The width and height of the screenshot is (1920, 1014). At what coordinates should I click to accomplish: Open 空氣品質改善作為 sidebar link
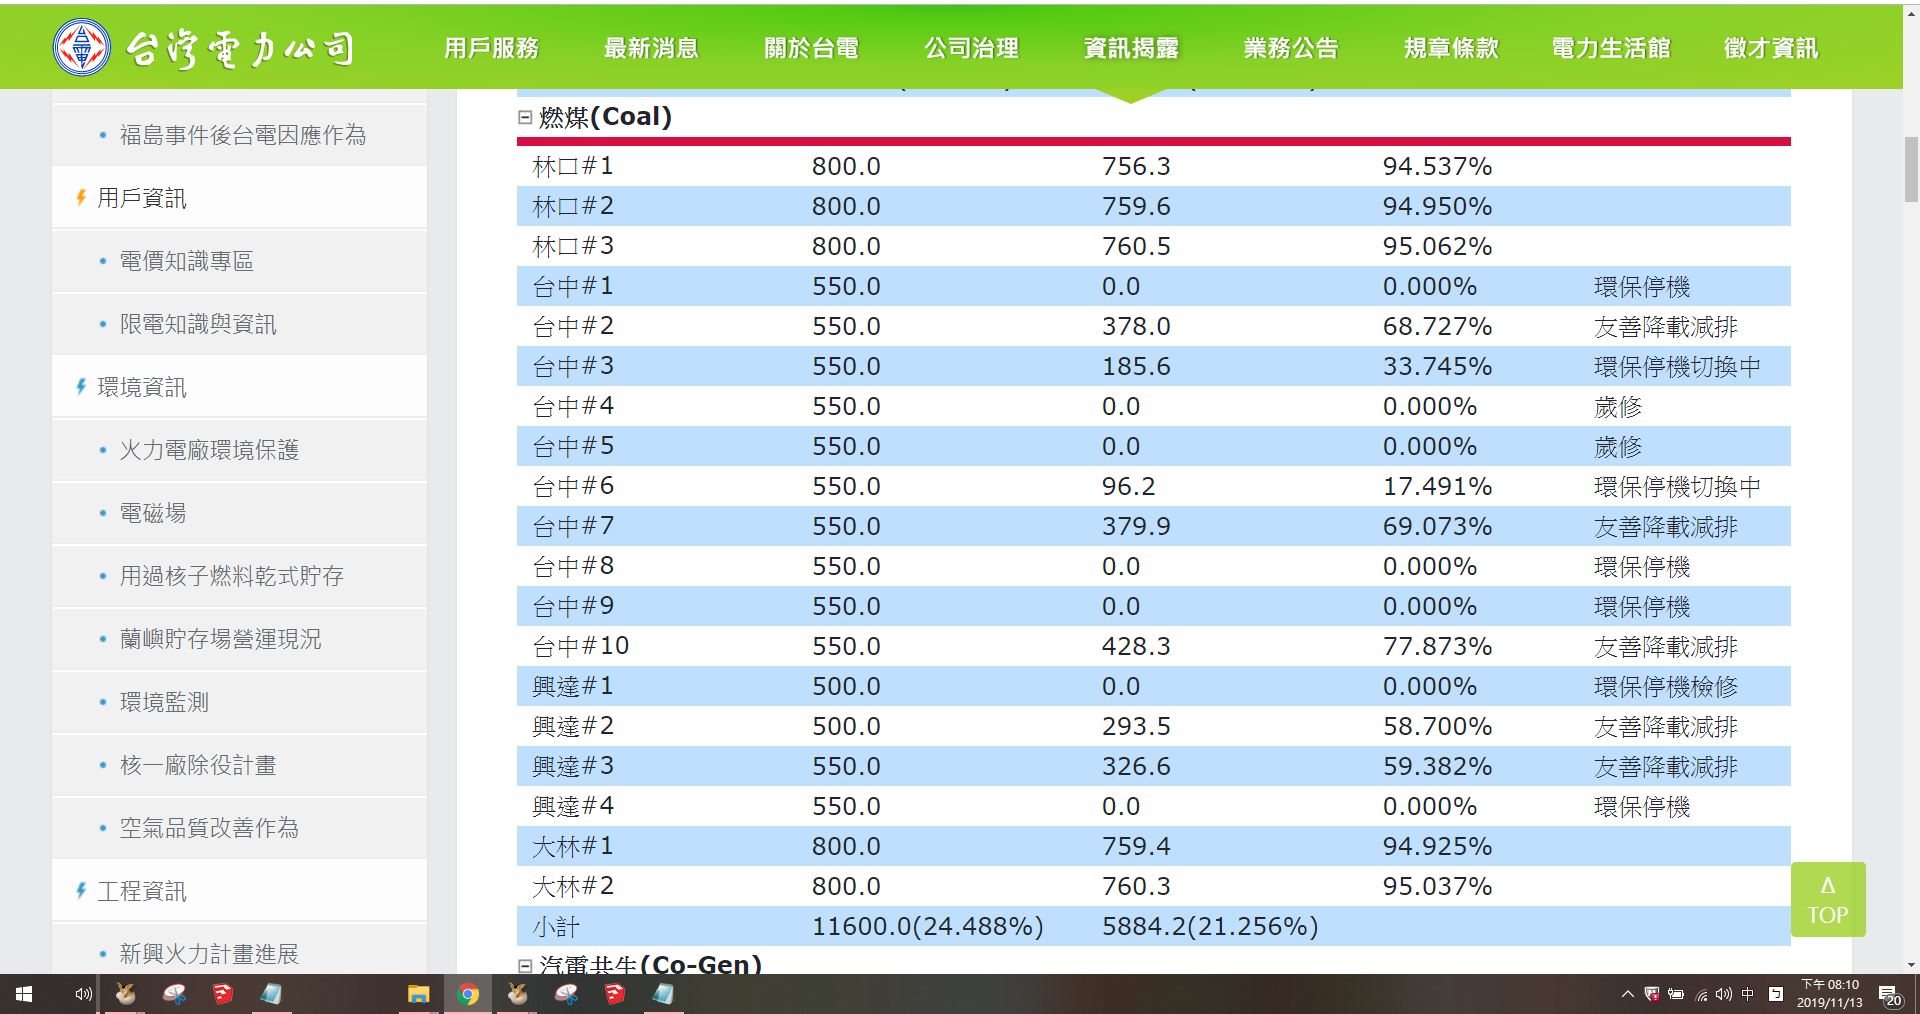[x=209, y=828]
